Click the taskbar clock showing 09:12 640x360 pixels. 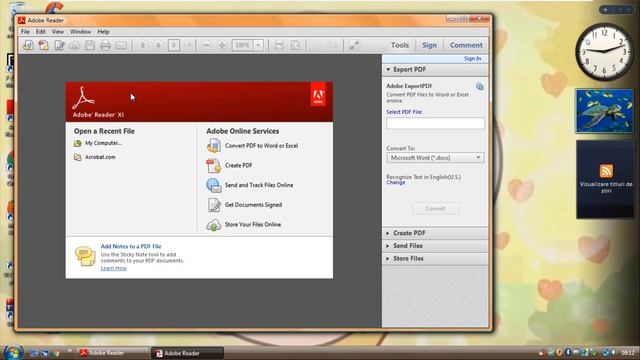627,352
